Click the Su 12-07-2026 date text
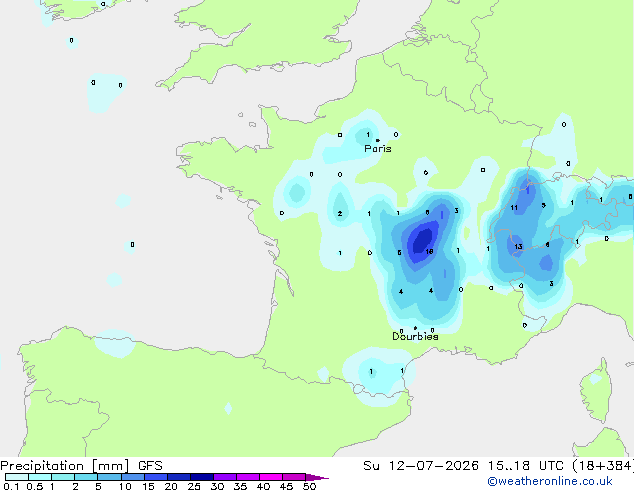 click(x=421, y=466)
